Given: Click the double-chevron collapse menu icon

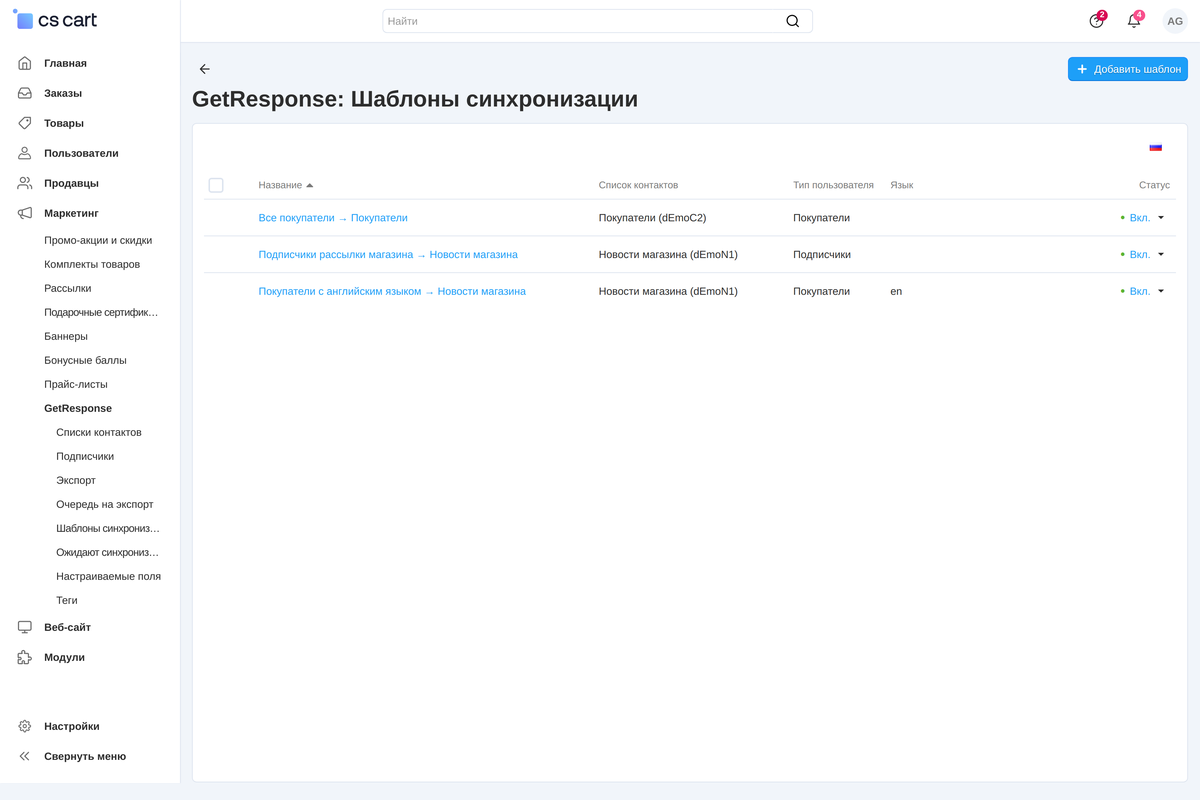Looking at the screenshot, I should tap(25, 756).
